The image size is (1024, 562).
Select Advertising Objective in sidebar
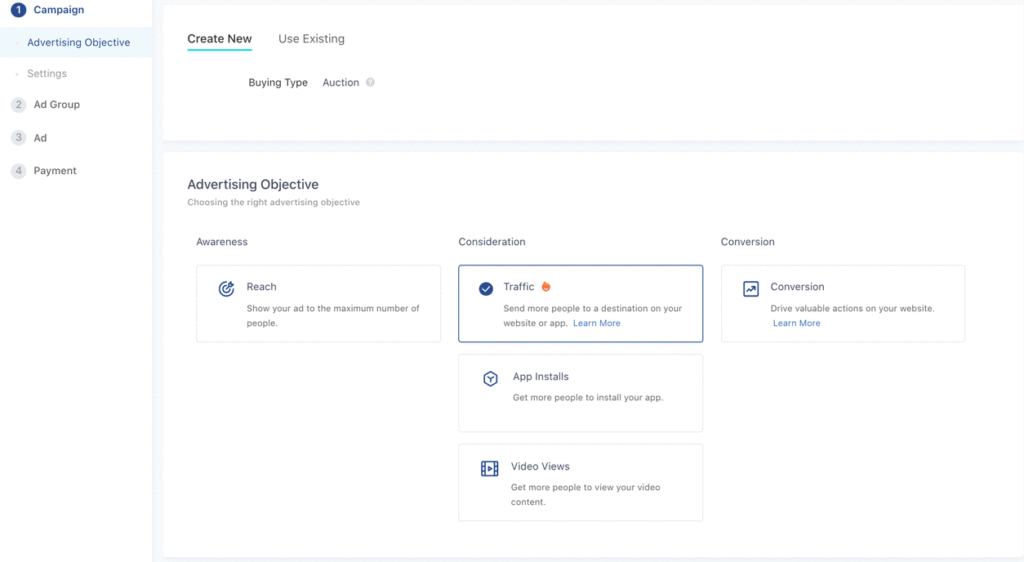[78, 43]
